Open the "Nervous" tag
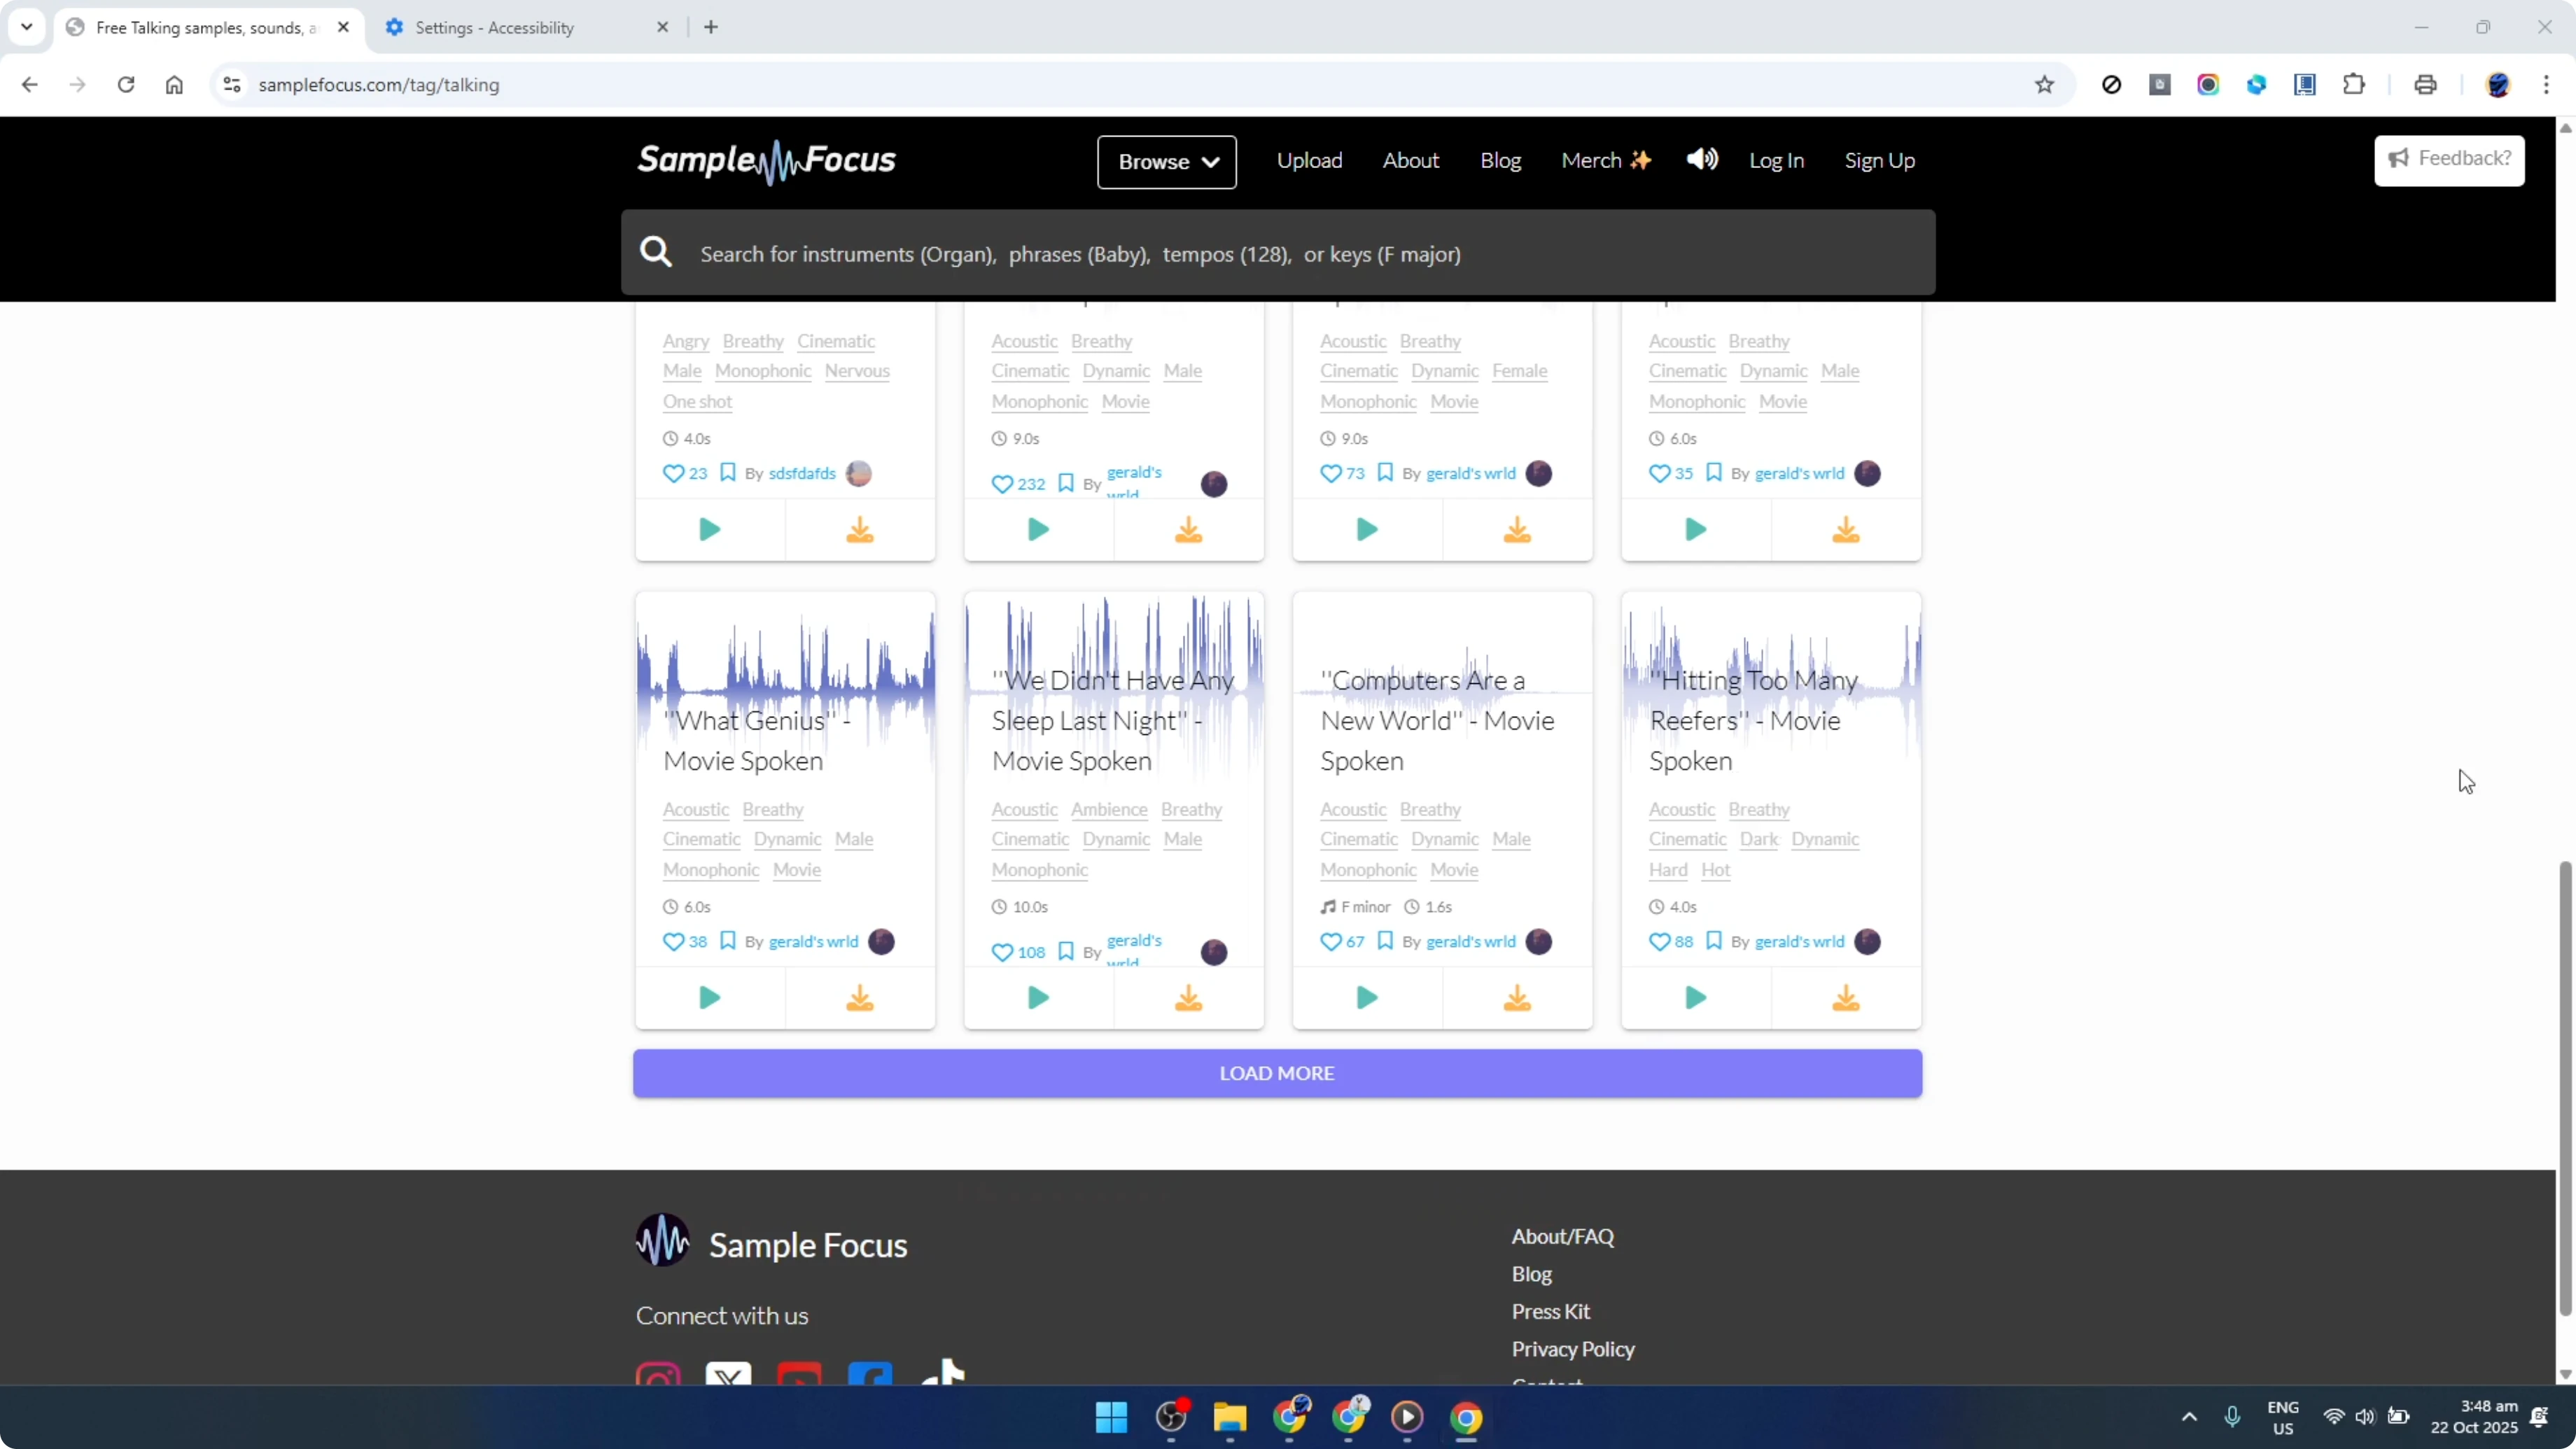This screenshot has height=1449, width=2576. pos(857,371)
